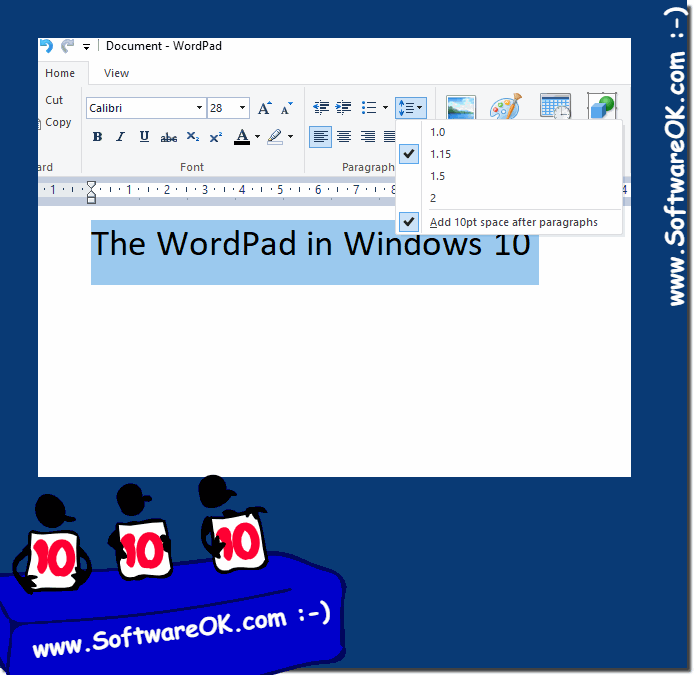This screenshot has height=675, width=694.
Task: Open the bullet list style dropdown arrow
Action: [385, 108]
